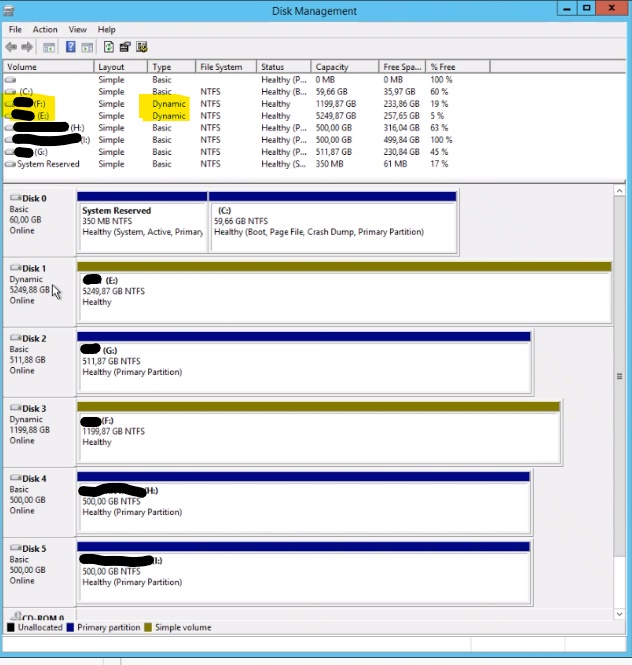Refresh the disk list with the green arrows icon
The image size is (632, 665).
(109, 47)
